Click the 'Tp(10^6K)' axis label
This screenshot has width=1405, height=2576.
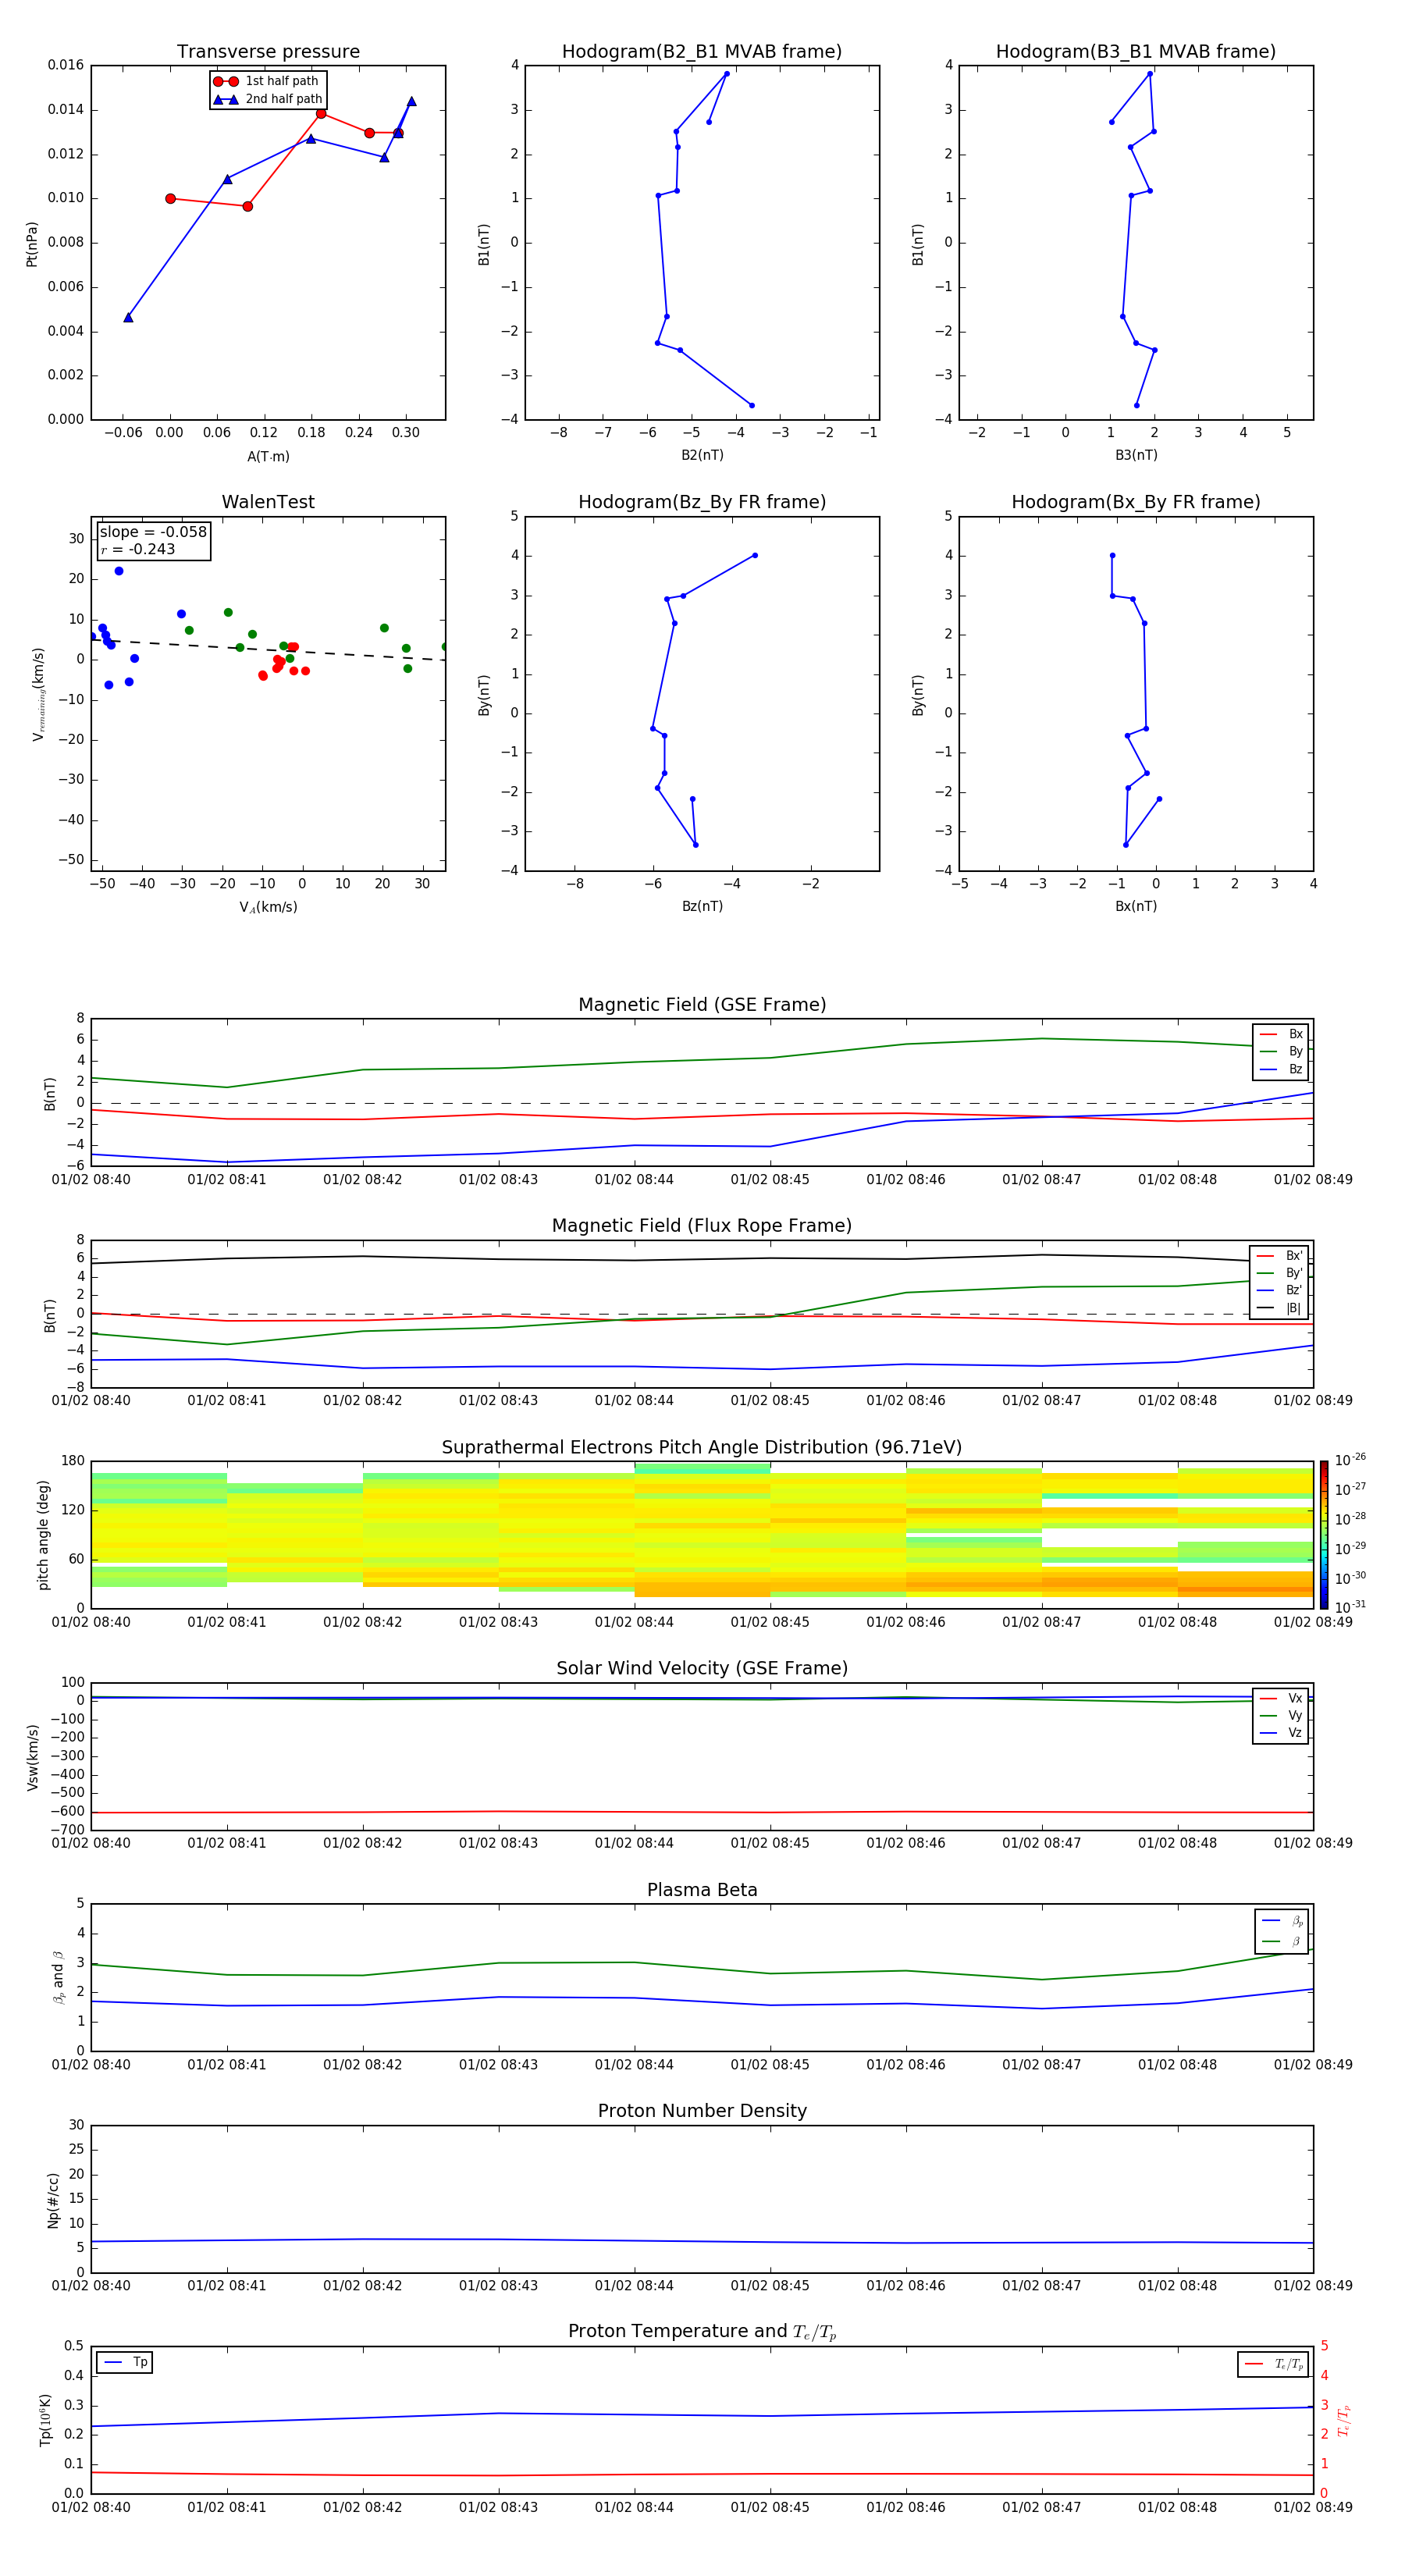point(45,2420)
